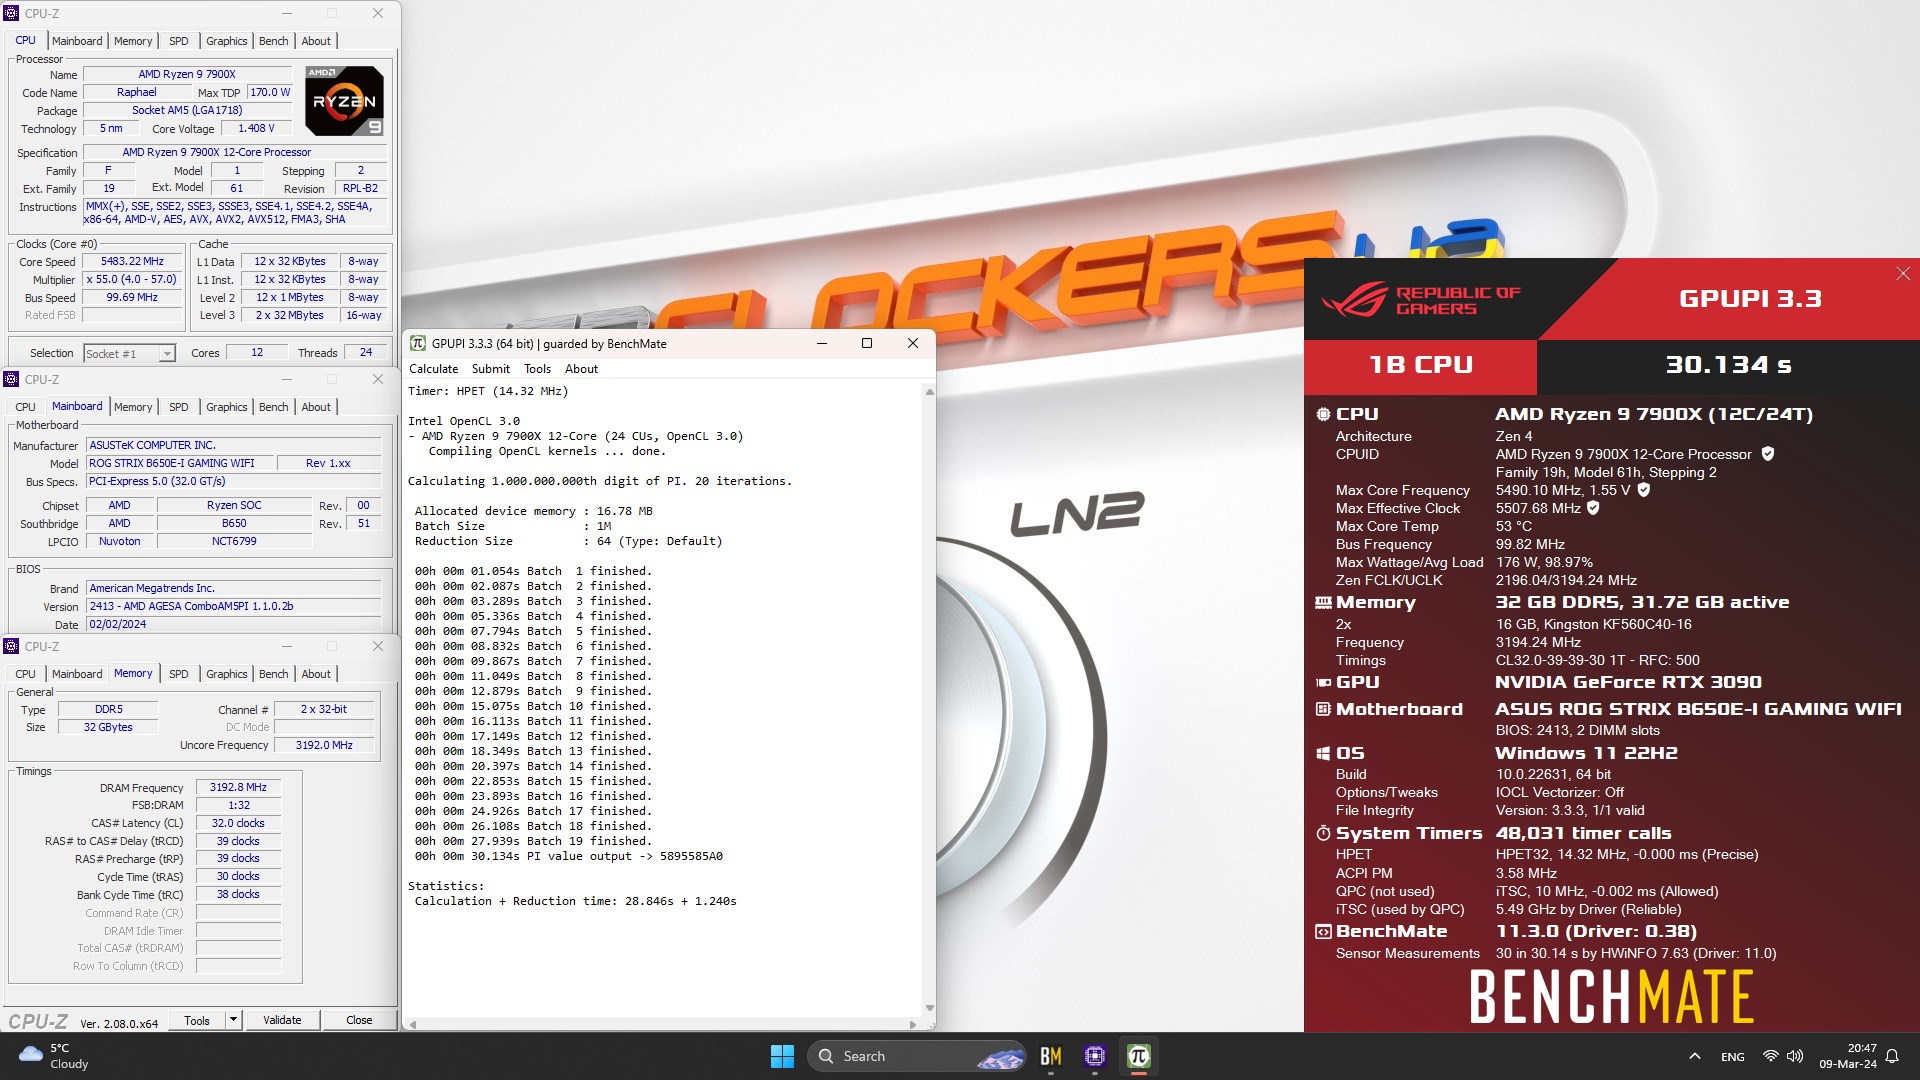Show hidden system tray icons

[x=1694, y=1056]
